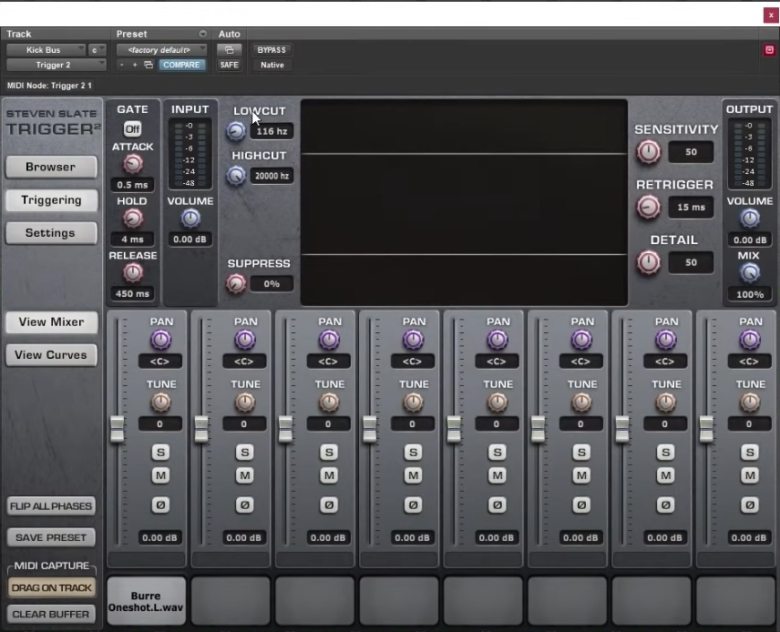This screenshot has height=632, width=780.
Task: Turn the Gate Attack knob
Action: pyautogui.click(x=132, y=164)
